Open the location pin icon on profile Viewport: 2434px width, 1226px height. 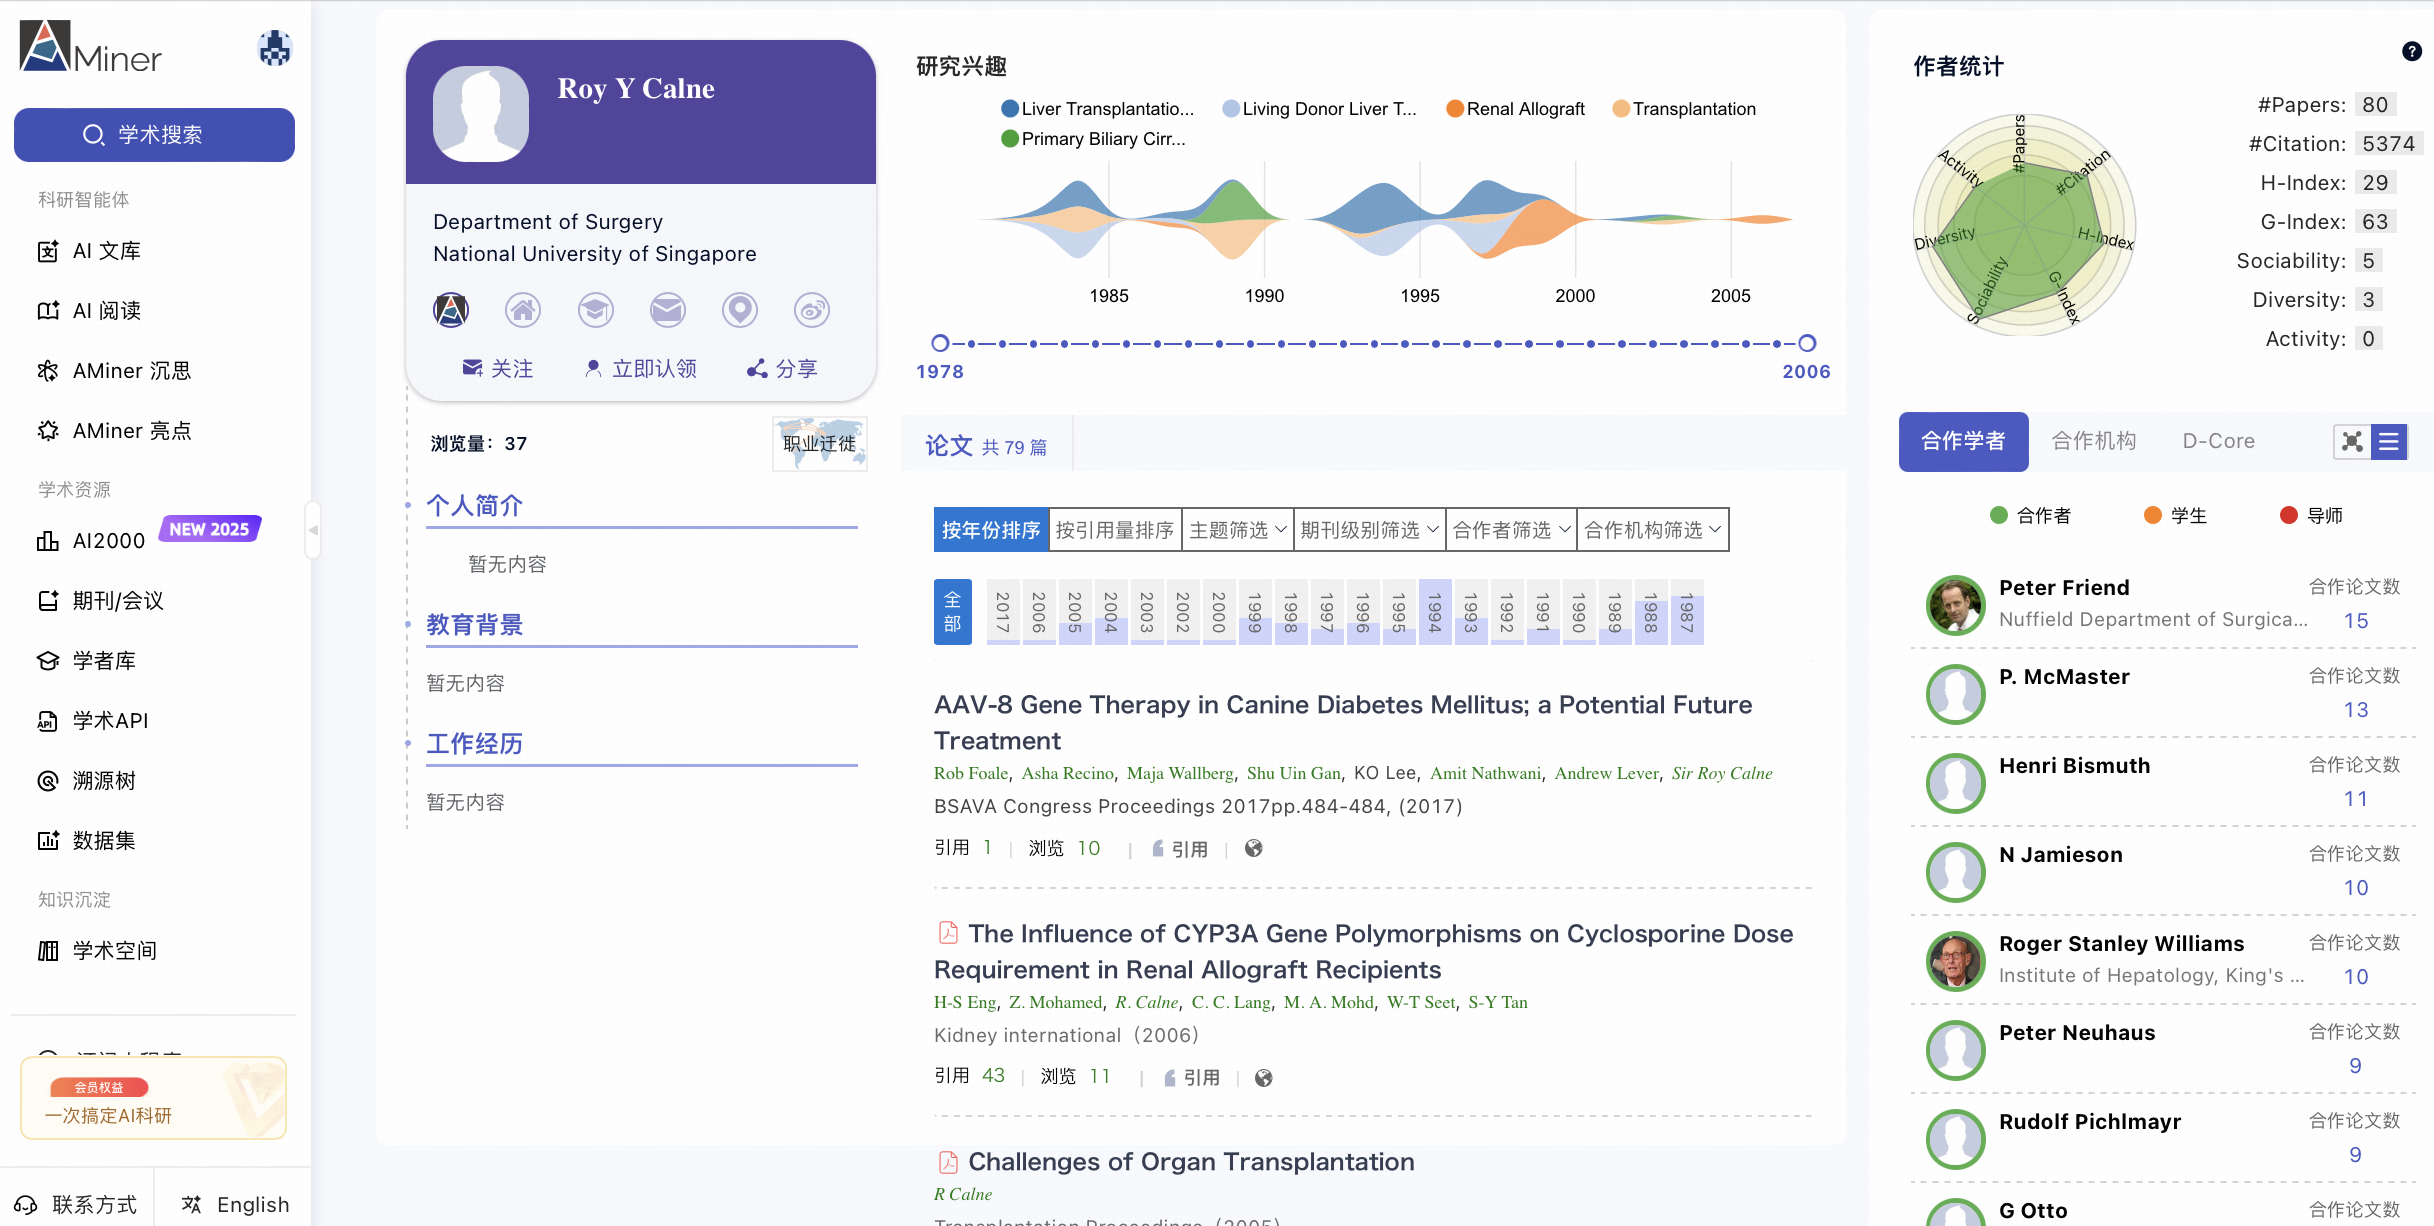pyautogui.click(x=740, y=310)
